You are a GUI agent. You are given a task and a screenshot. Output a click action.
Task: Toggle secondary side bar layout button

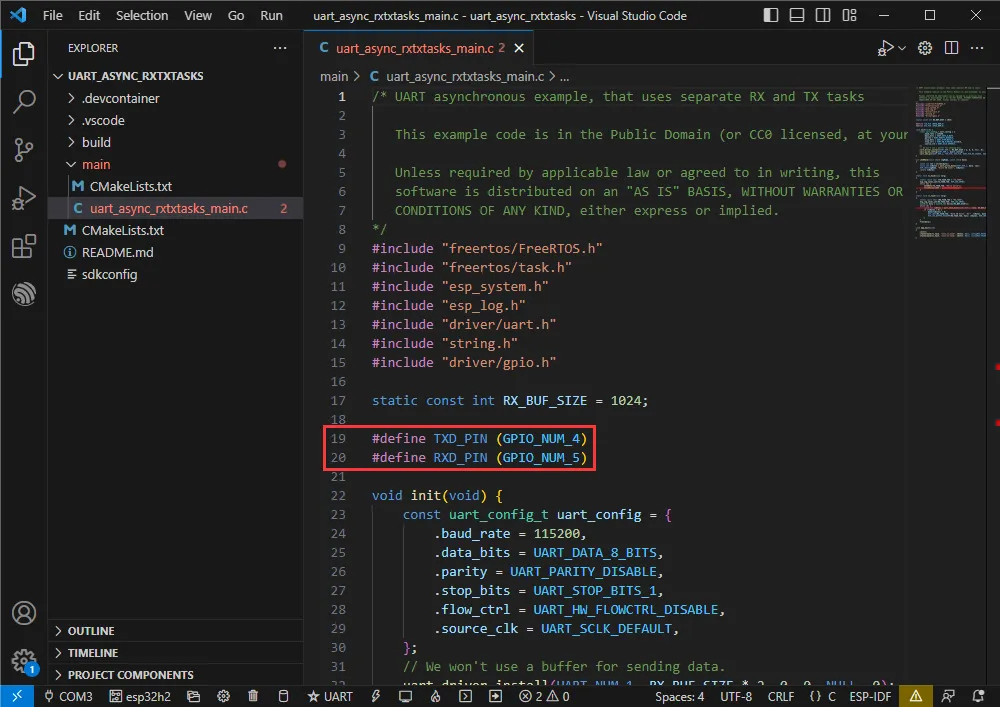821,16
